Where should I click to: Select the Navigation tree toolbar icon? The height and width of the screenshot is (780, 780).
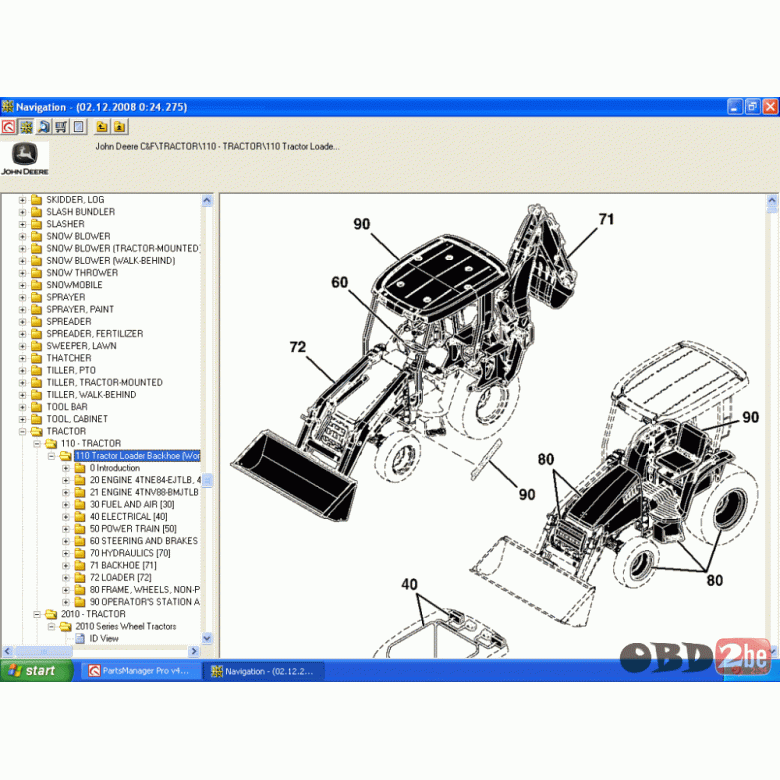(x=26, y=127)
